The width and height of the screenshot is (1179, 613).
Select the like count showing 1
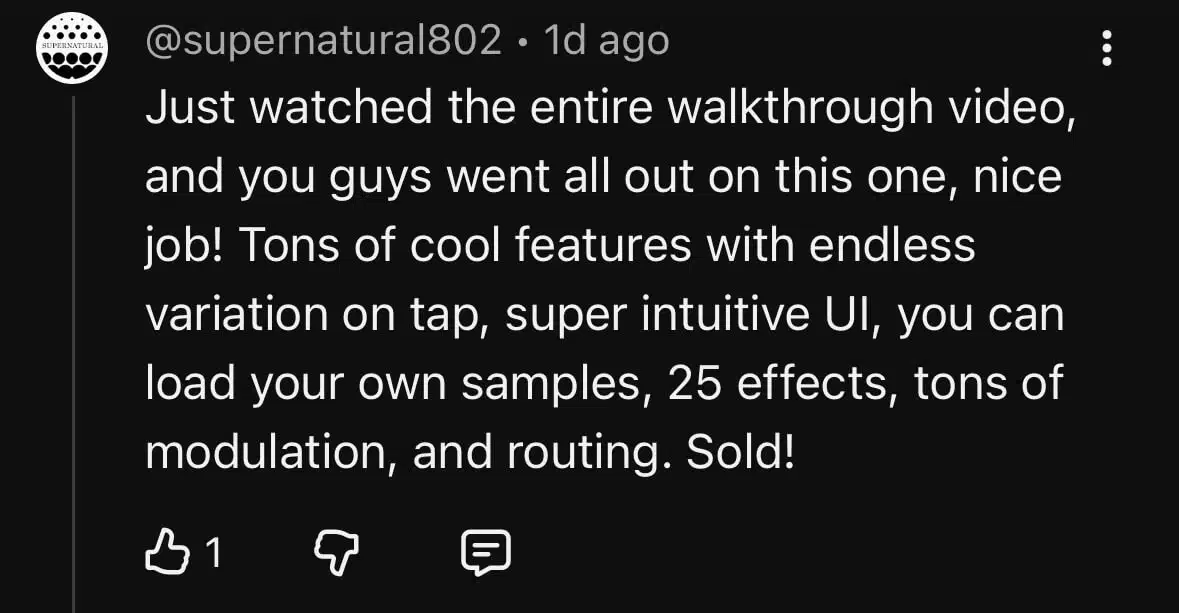[x=213, y=551]
